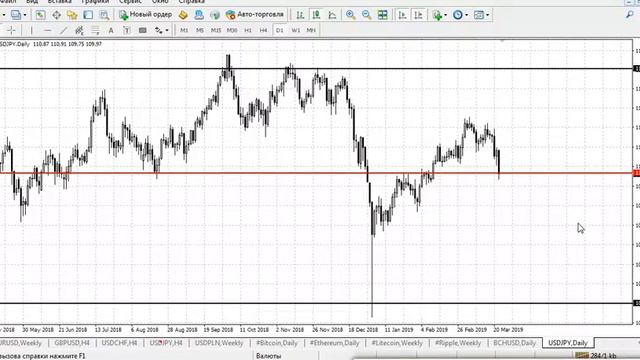The height and width of the screenshot is (360, 640).
Task: Switch to the #Bitcoin,Daily chart tab
Action: [277, 343]
